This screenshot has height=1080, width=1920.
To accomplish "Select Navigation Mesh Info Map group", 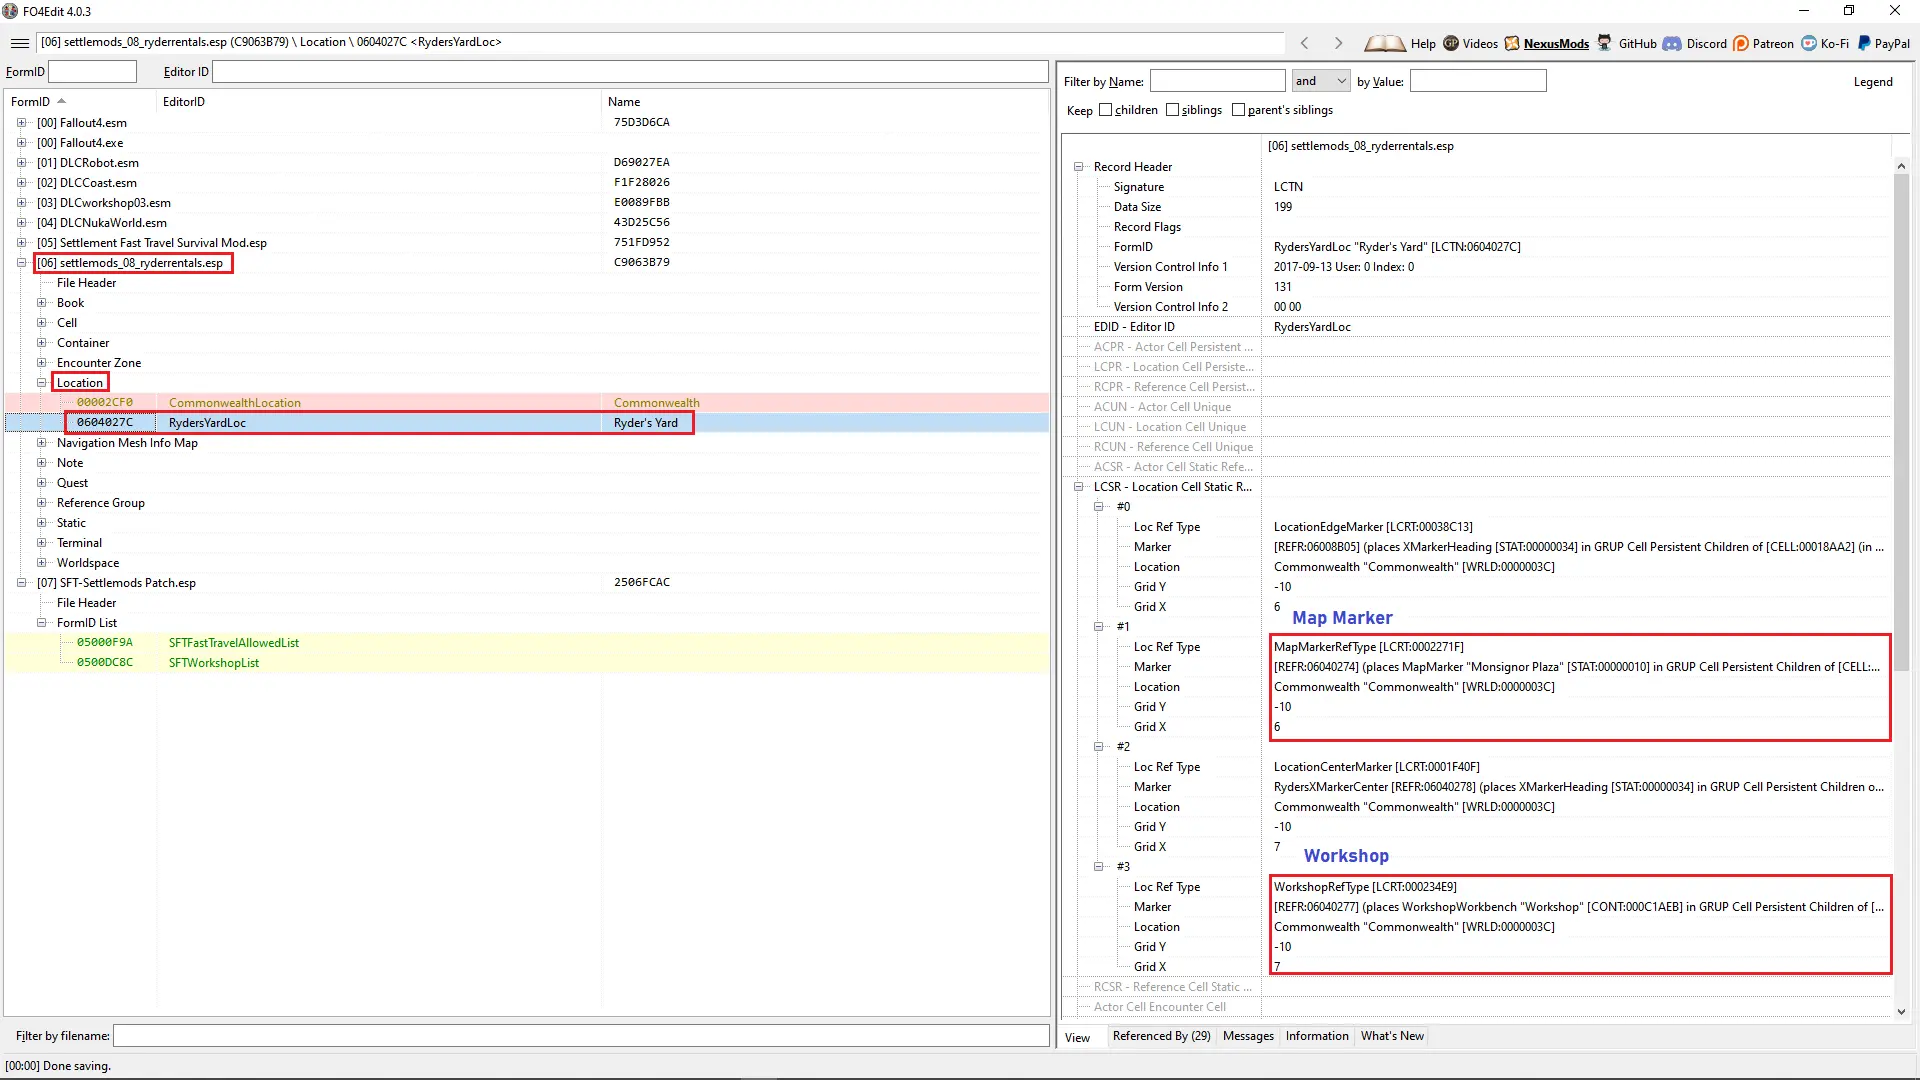I will point(127,443).
